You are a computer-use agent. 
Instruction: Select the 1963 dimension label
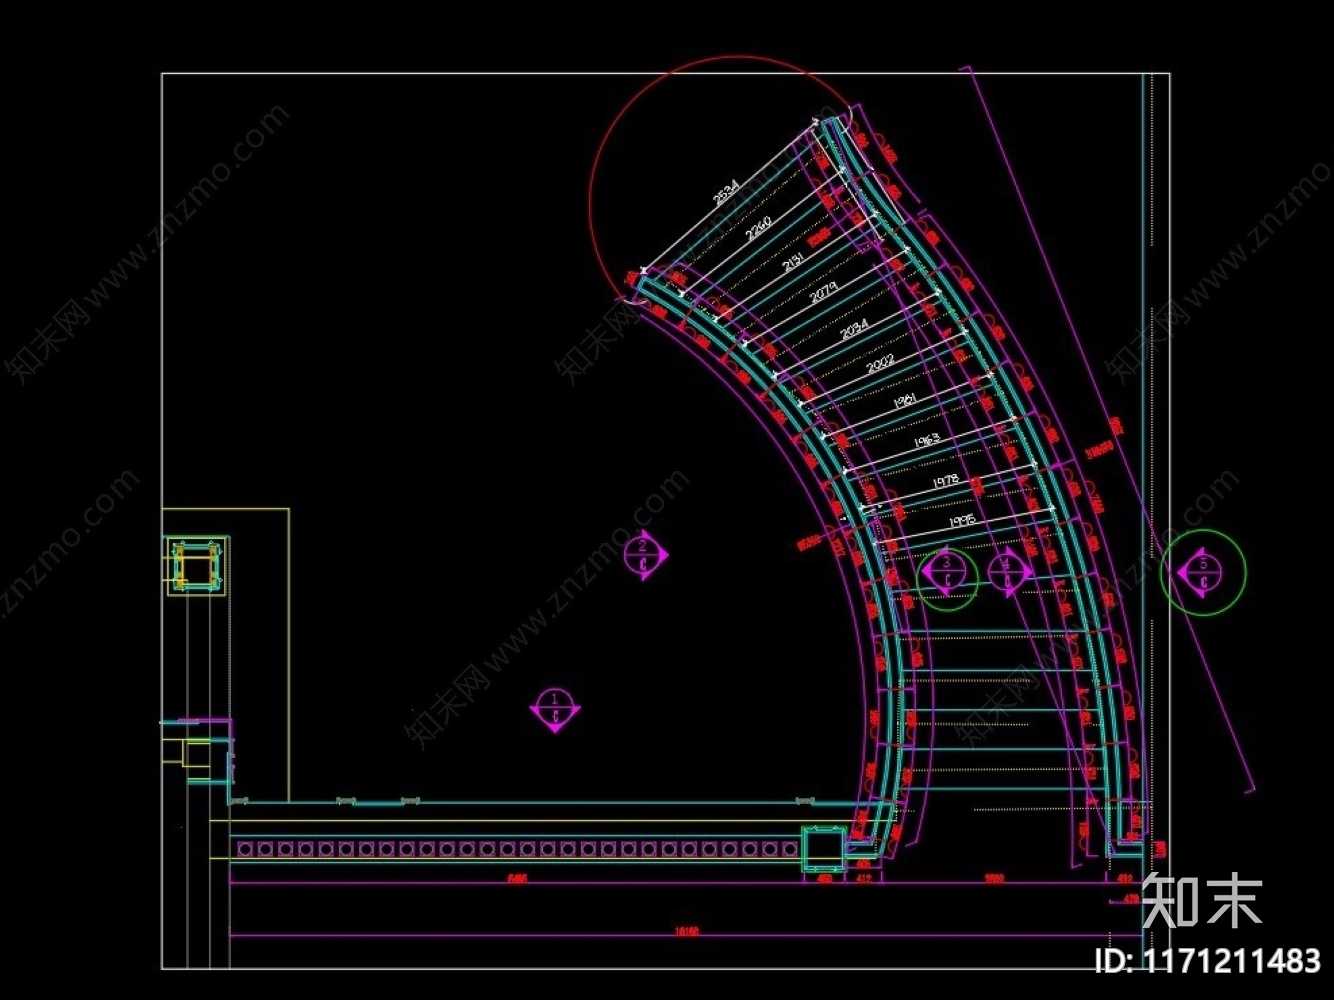click(x=926, y=440)
